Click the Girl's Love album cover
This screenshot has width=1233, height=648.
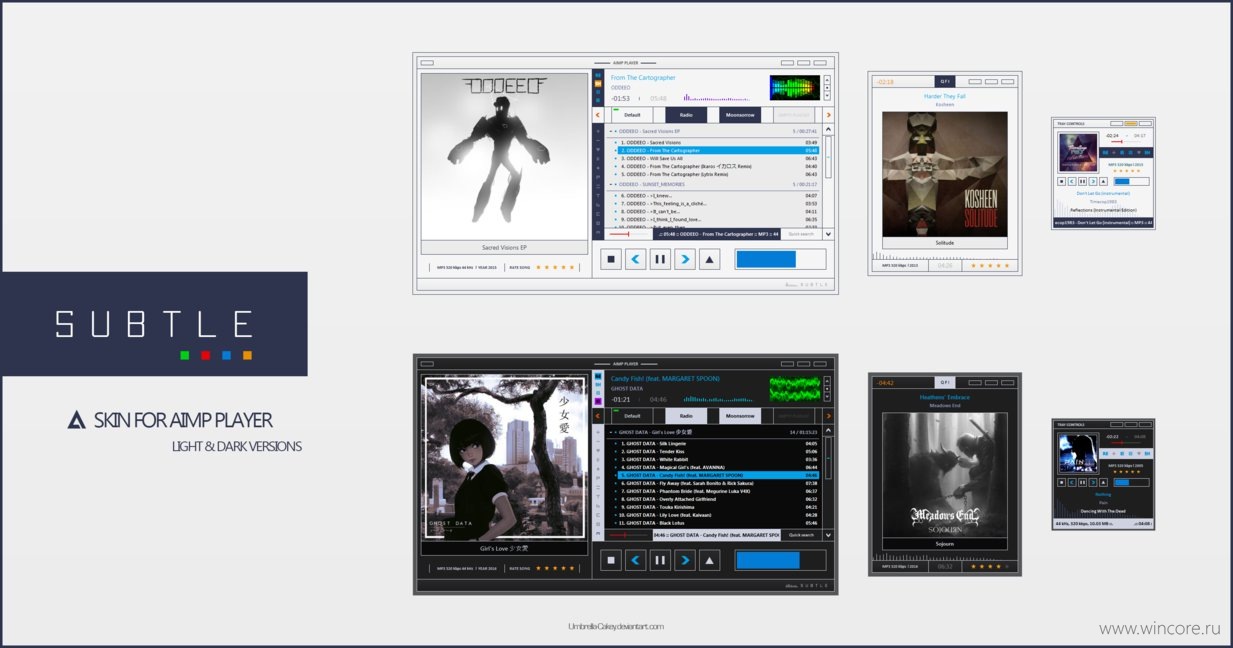point(504,458)
